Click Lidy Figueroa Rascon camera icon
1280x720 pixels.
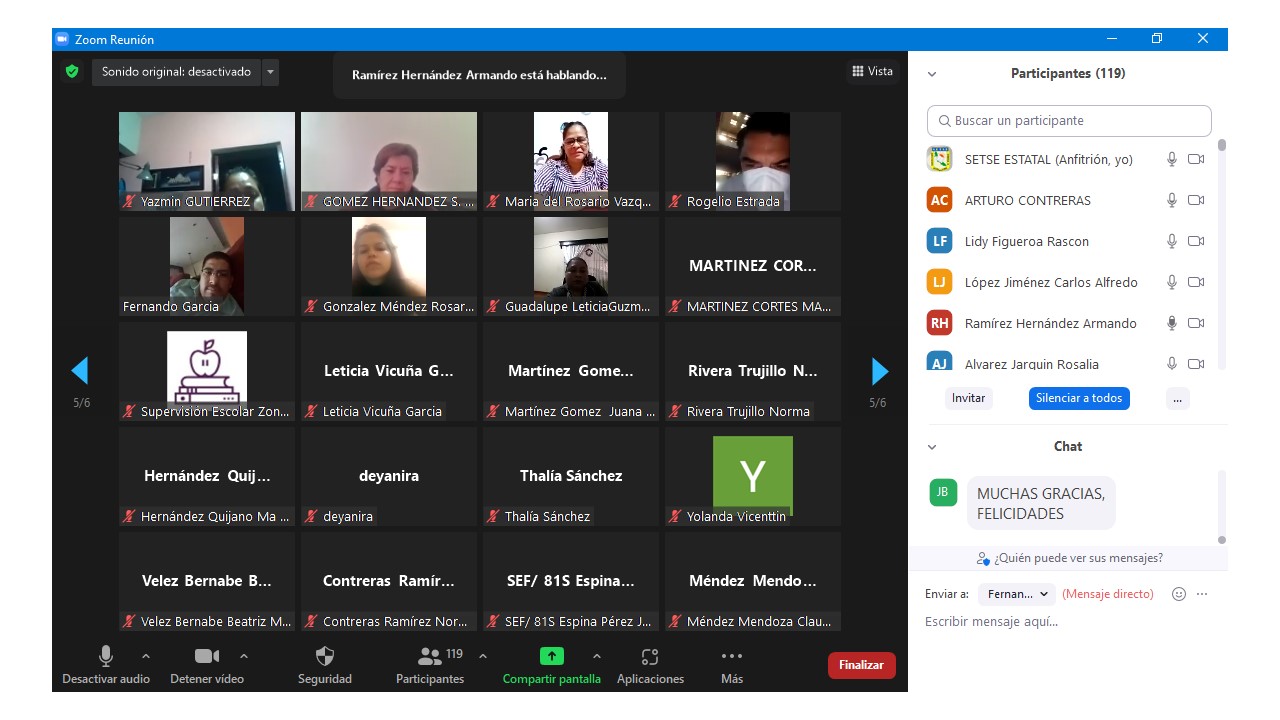pyautogui.click(x=1196, y=241)
